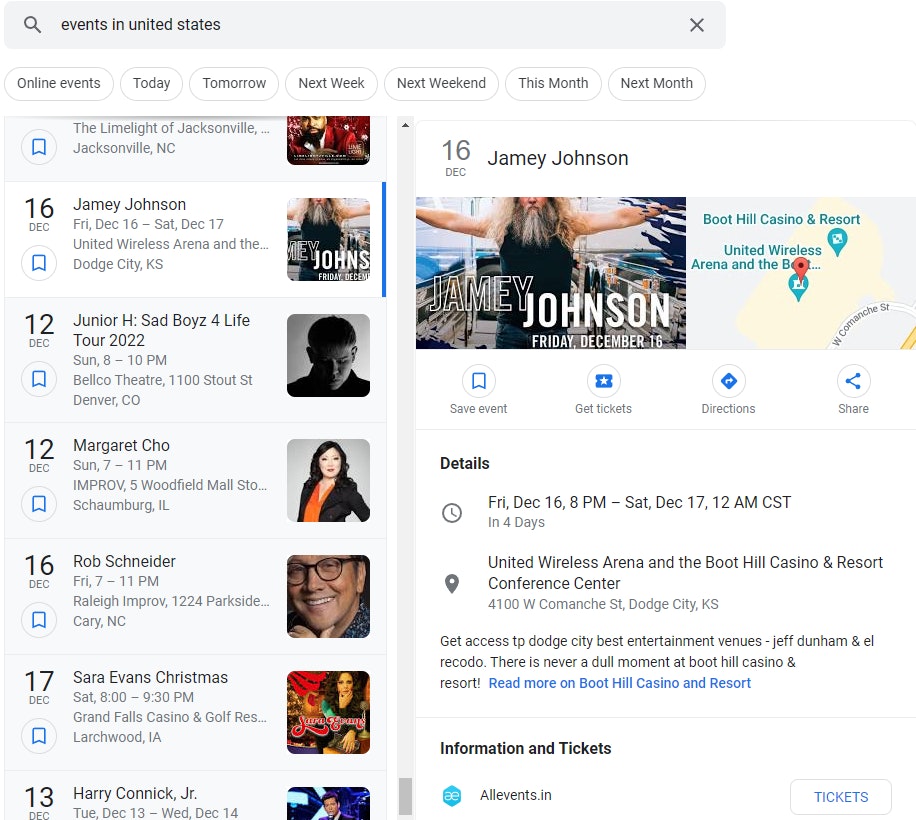916x820 pixels.
Task: Click the scrollbar up arrow
Action: (405, 125)
